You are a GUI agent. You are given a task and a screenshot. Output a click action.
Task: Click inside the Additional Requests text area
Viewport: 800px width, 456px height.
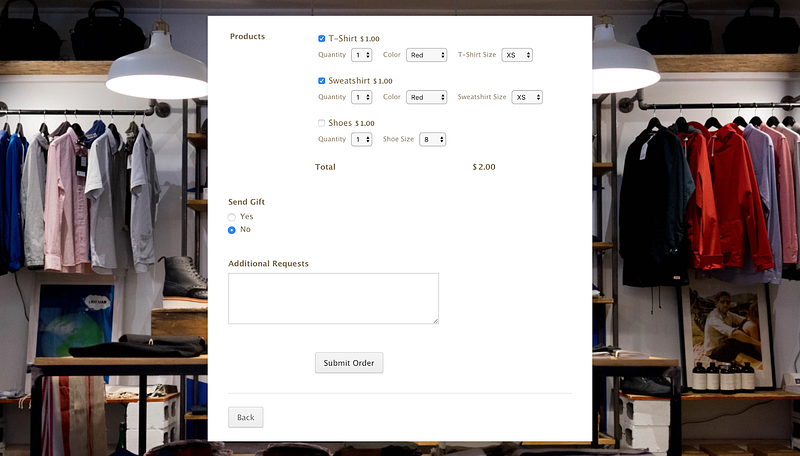pos(333,298)
